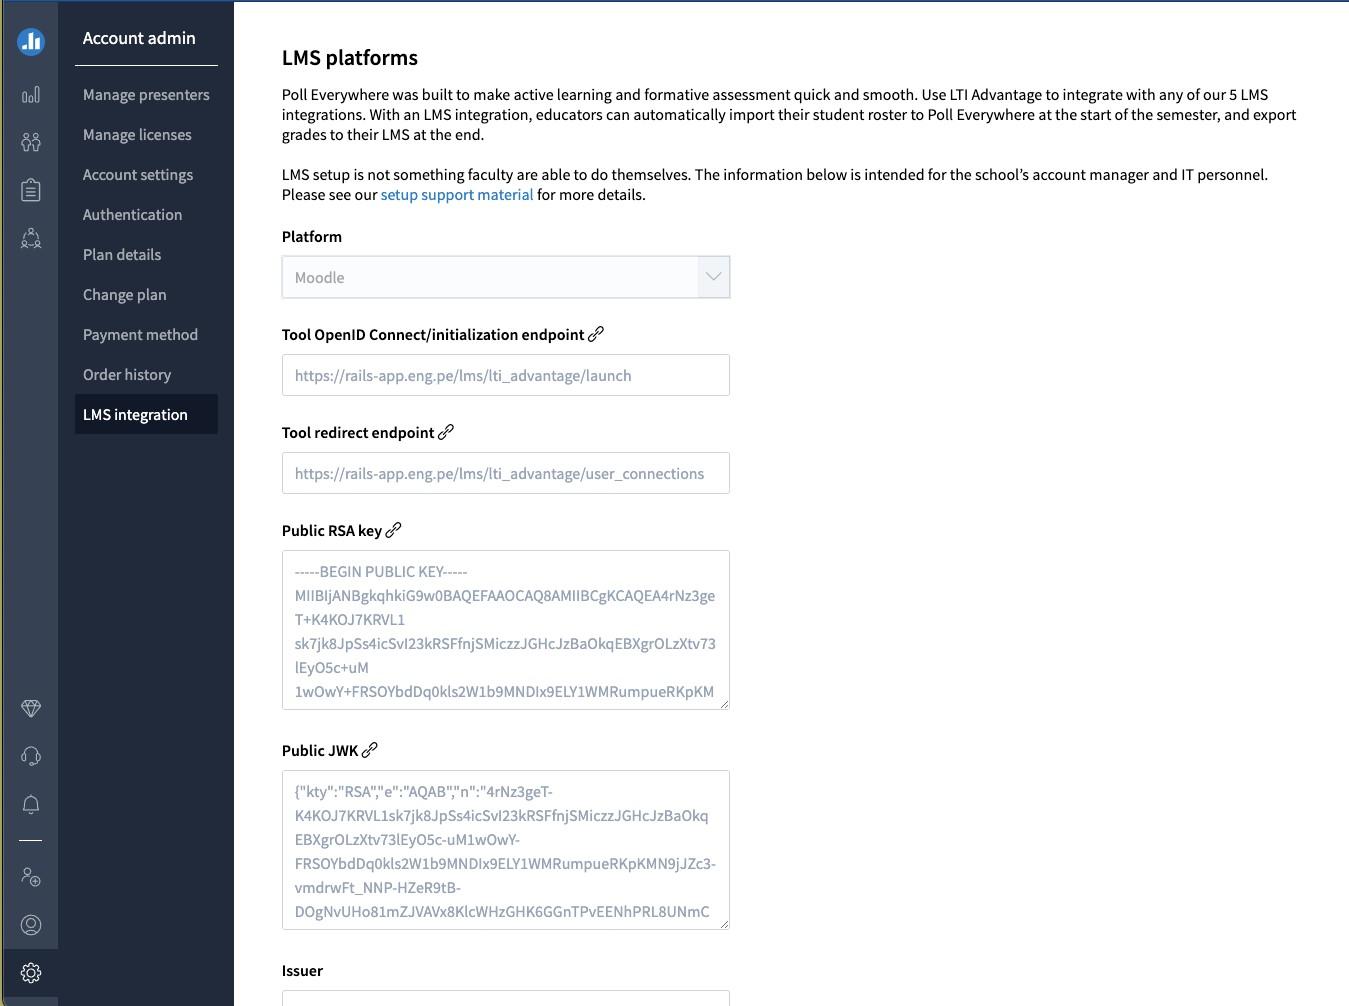1349x1006 pixels.
Task: Click the Poll Everywhere logo icon
Action: [x=31, y=41]
